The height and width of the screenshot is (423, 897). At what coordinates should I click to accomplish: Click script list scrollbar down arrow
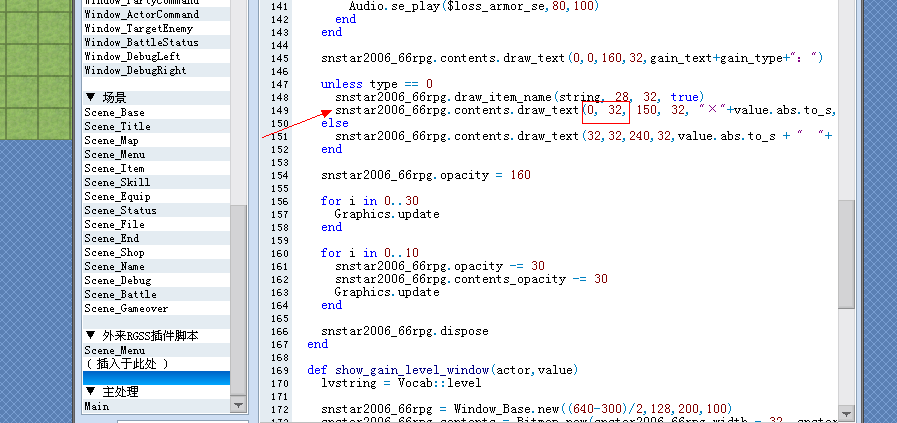tap(237, 405)
